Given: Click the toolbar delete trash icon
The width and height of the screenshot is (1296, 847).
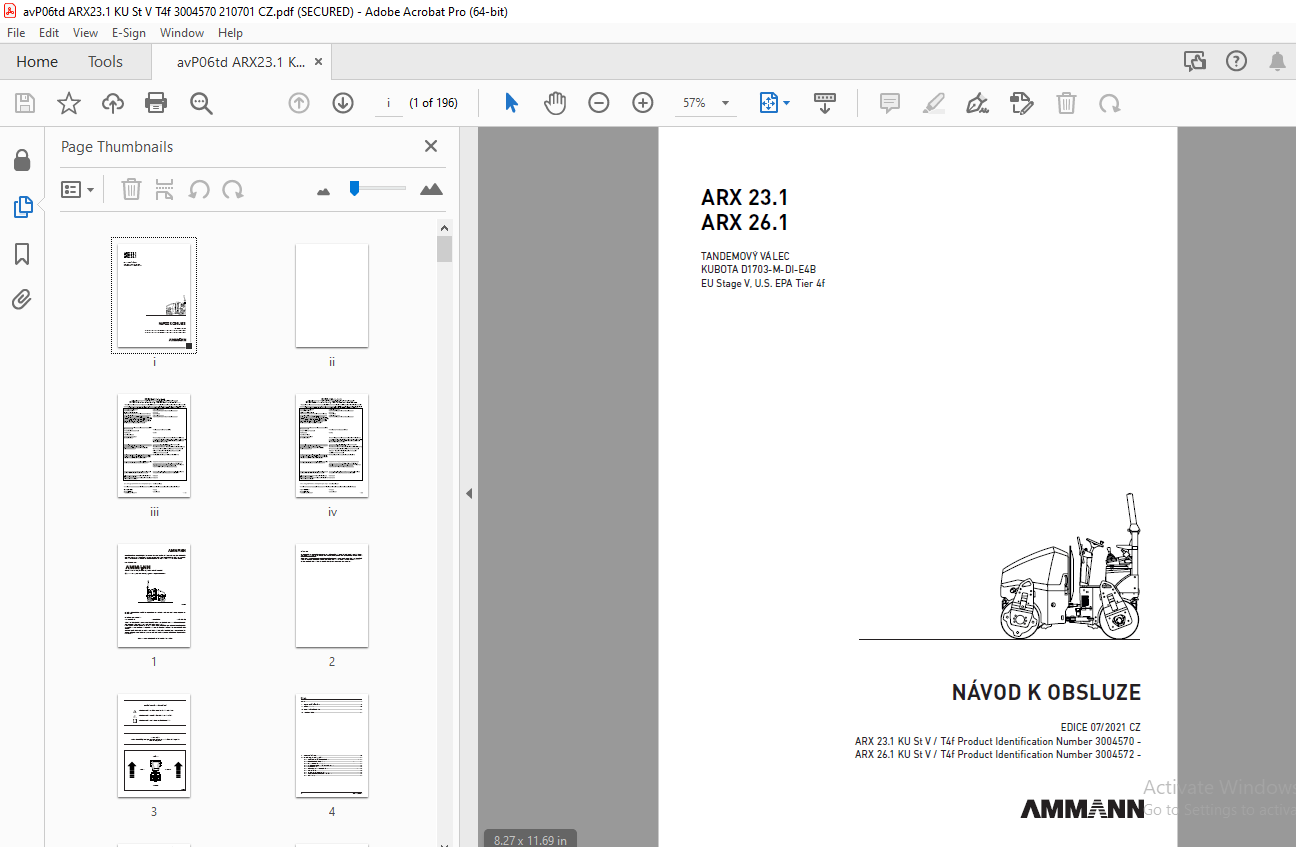Looking at the screenshot, I should (1067, 103).
